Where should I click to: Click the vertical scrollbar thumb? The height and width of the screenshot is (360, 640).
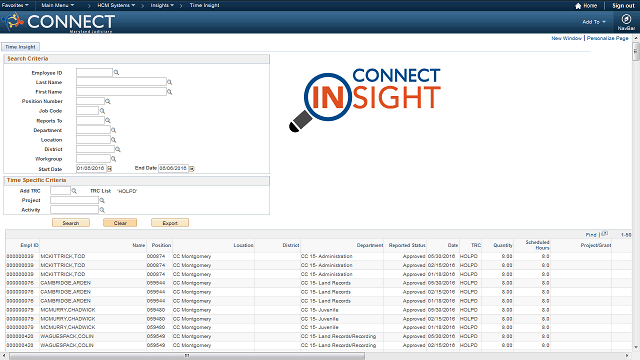click(636, 51)
